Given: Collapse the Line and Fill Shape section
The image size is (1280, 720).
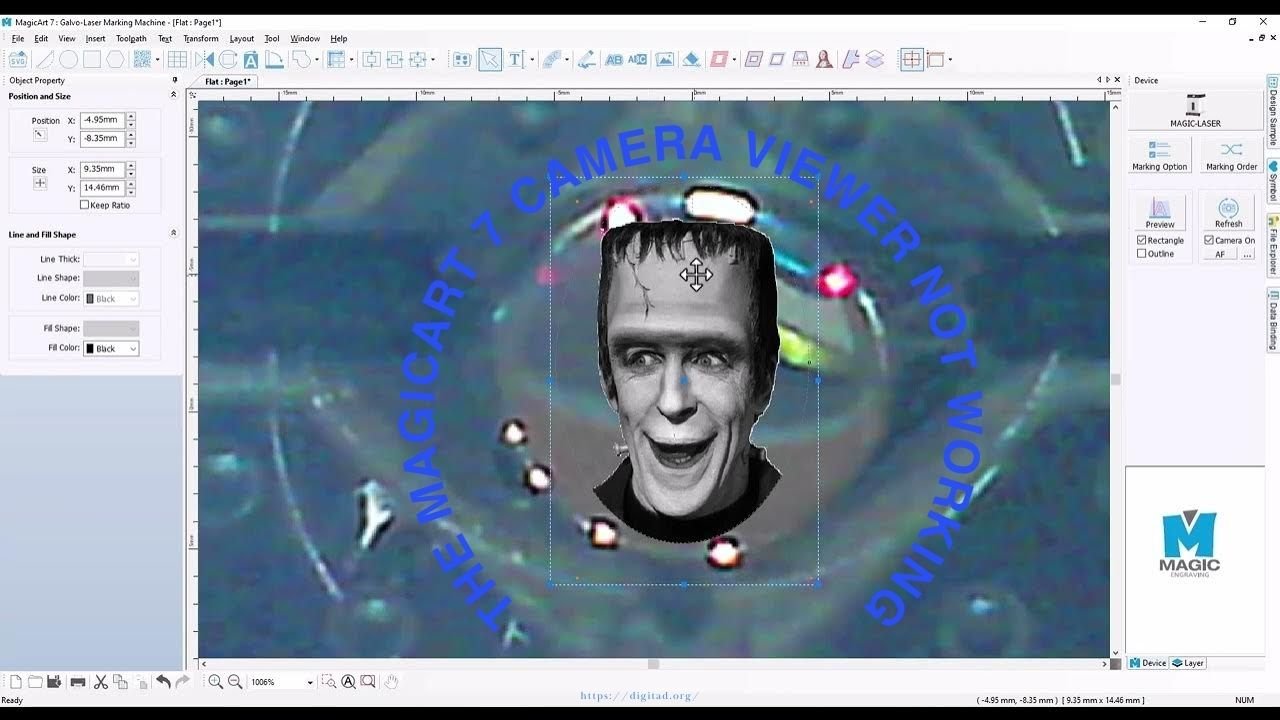Looking at the screenshot, I should [x=174, y=234].
